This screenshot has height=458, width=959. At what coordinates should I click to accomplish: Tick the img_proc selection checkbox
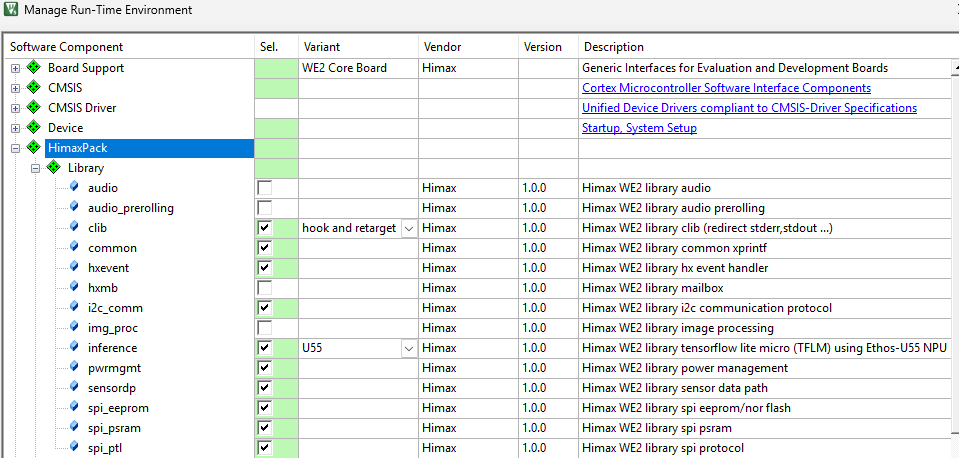[265, 328]
